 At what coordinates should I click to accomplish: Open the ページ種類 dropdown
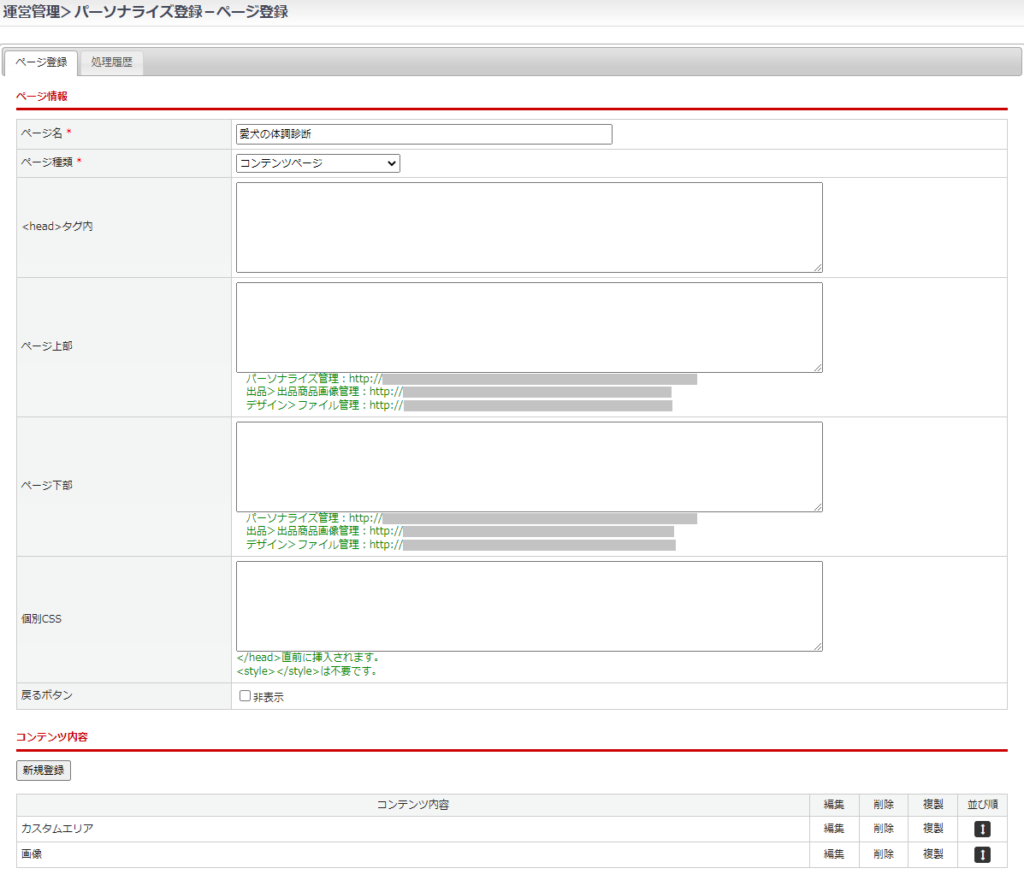click(x=318, y=163)
